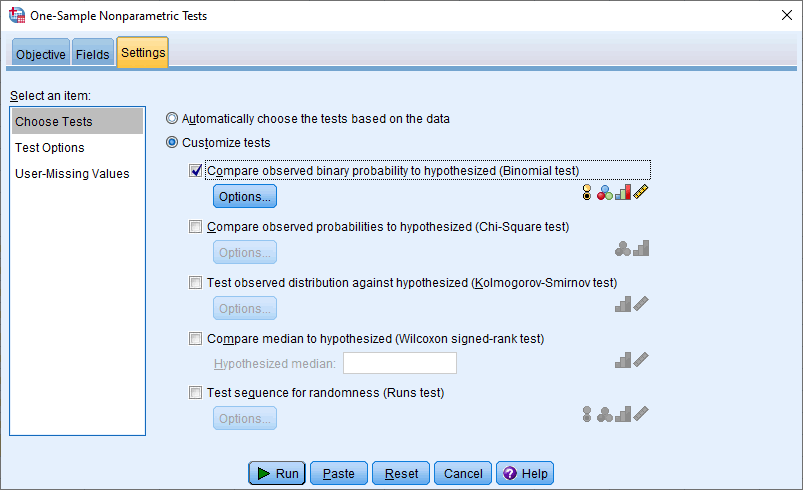This screenshot has width=803, height=490.
Task: Select Test Options in the item list
Action: (x=50, y=148)
